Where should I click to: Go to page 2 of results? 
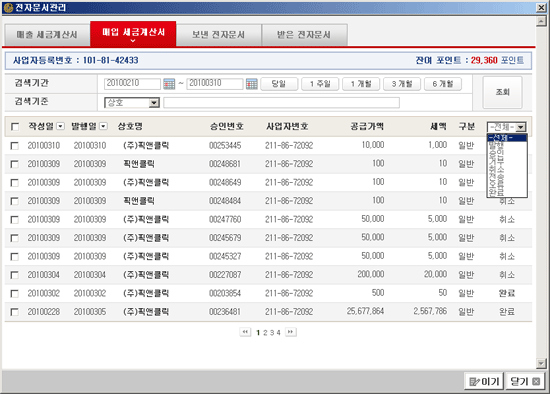tap(265, 333)
